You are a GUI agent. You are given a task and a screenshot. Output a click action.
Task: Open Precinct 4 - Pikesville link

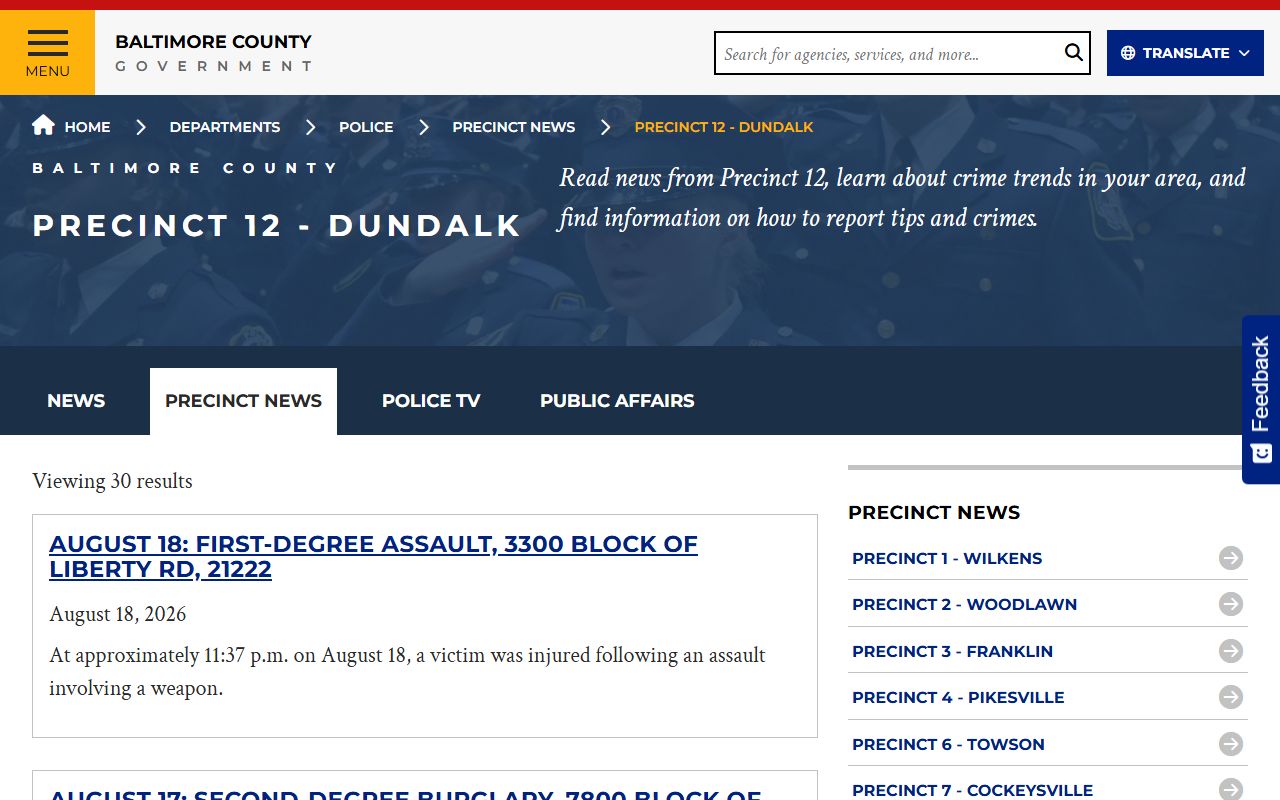958,697
